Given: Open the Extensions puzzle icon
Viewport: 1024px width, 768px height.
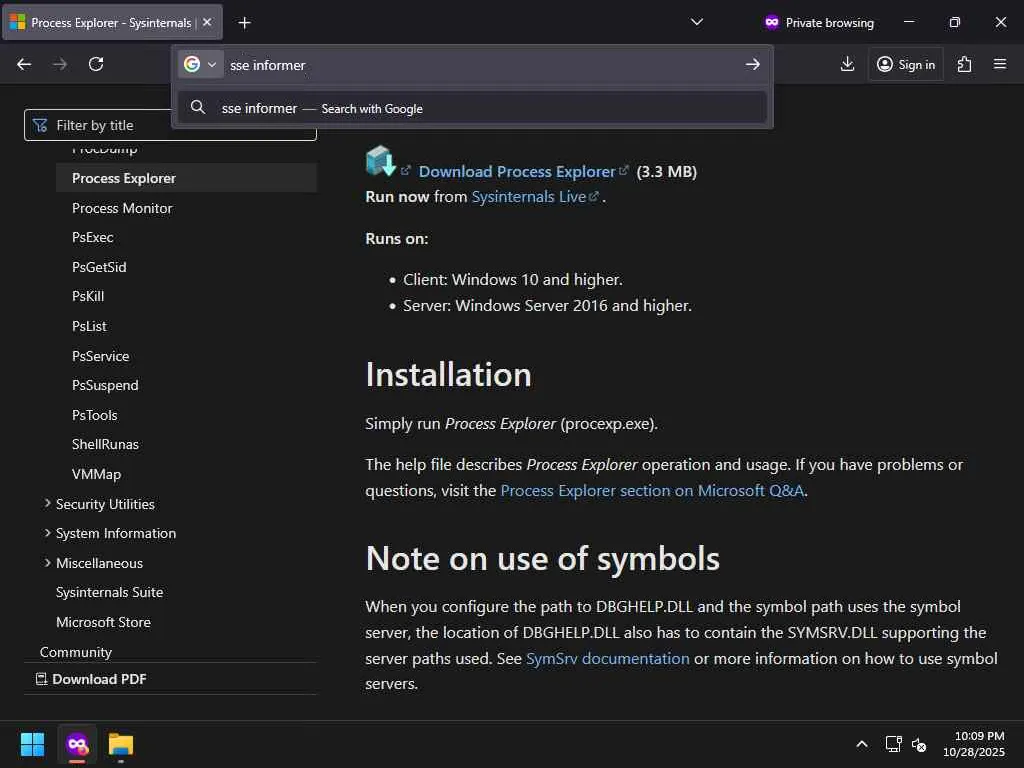Looking at the screenshot, I should coord(964,64).
